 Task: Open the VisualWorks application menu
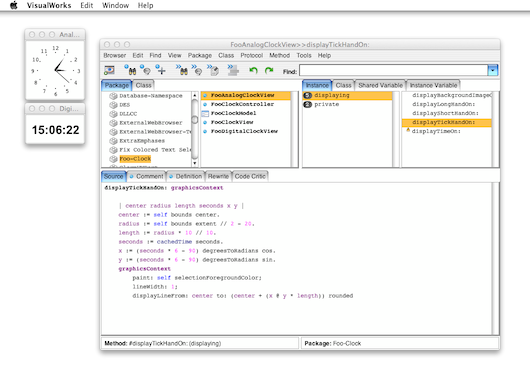click(x=49, y=5)
